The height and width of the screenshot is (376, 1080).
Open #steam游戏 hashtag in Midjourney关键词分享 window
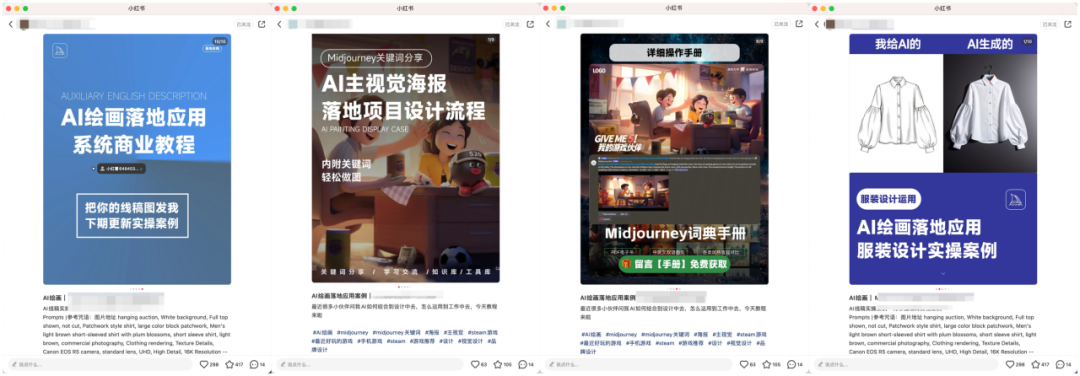pyautogui.click(x=484, y=333)
